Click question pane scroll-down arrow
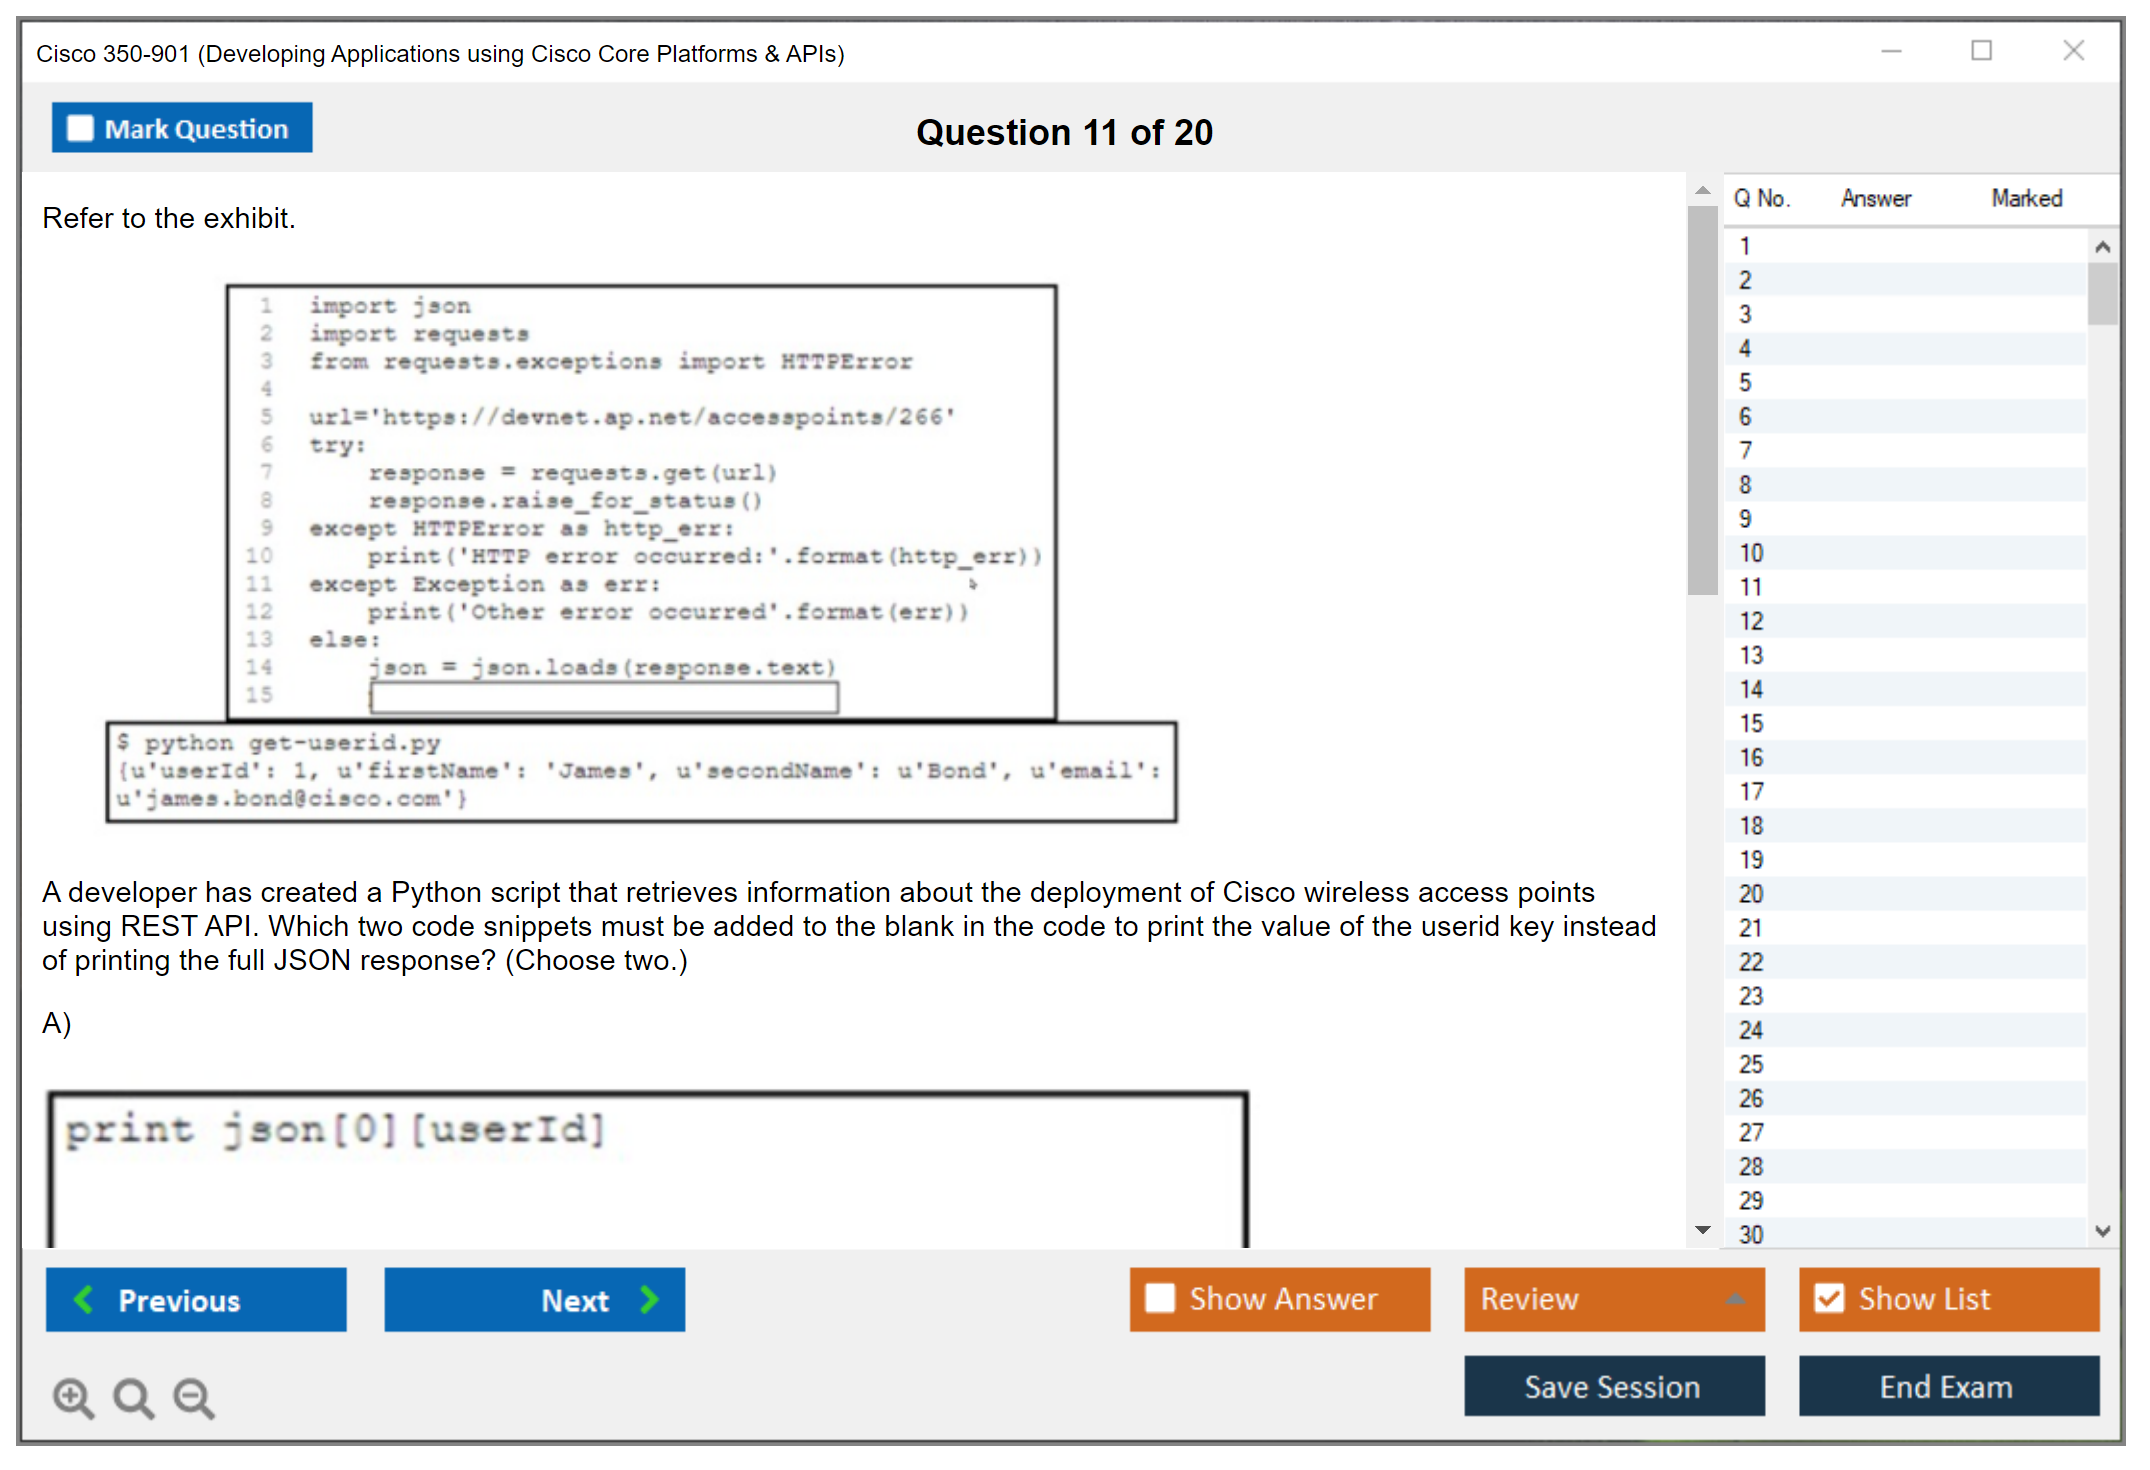2150x1470 pixels. (x=1702, y=1230)
